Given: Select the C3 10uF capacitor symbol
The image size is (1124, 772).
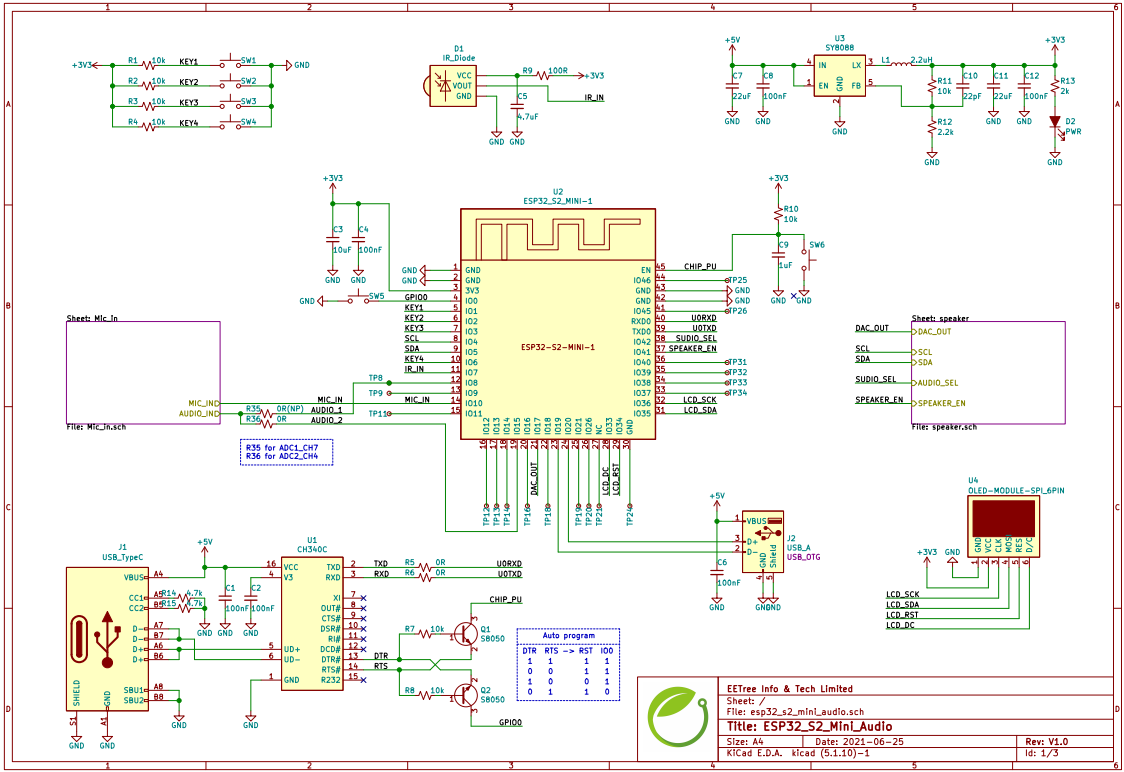Looking at the screenshot, I should pyautogui.click(x=333, y=241).
